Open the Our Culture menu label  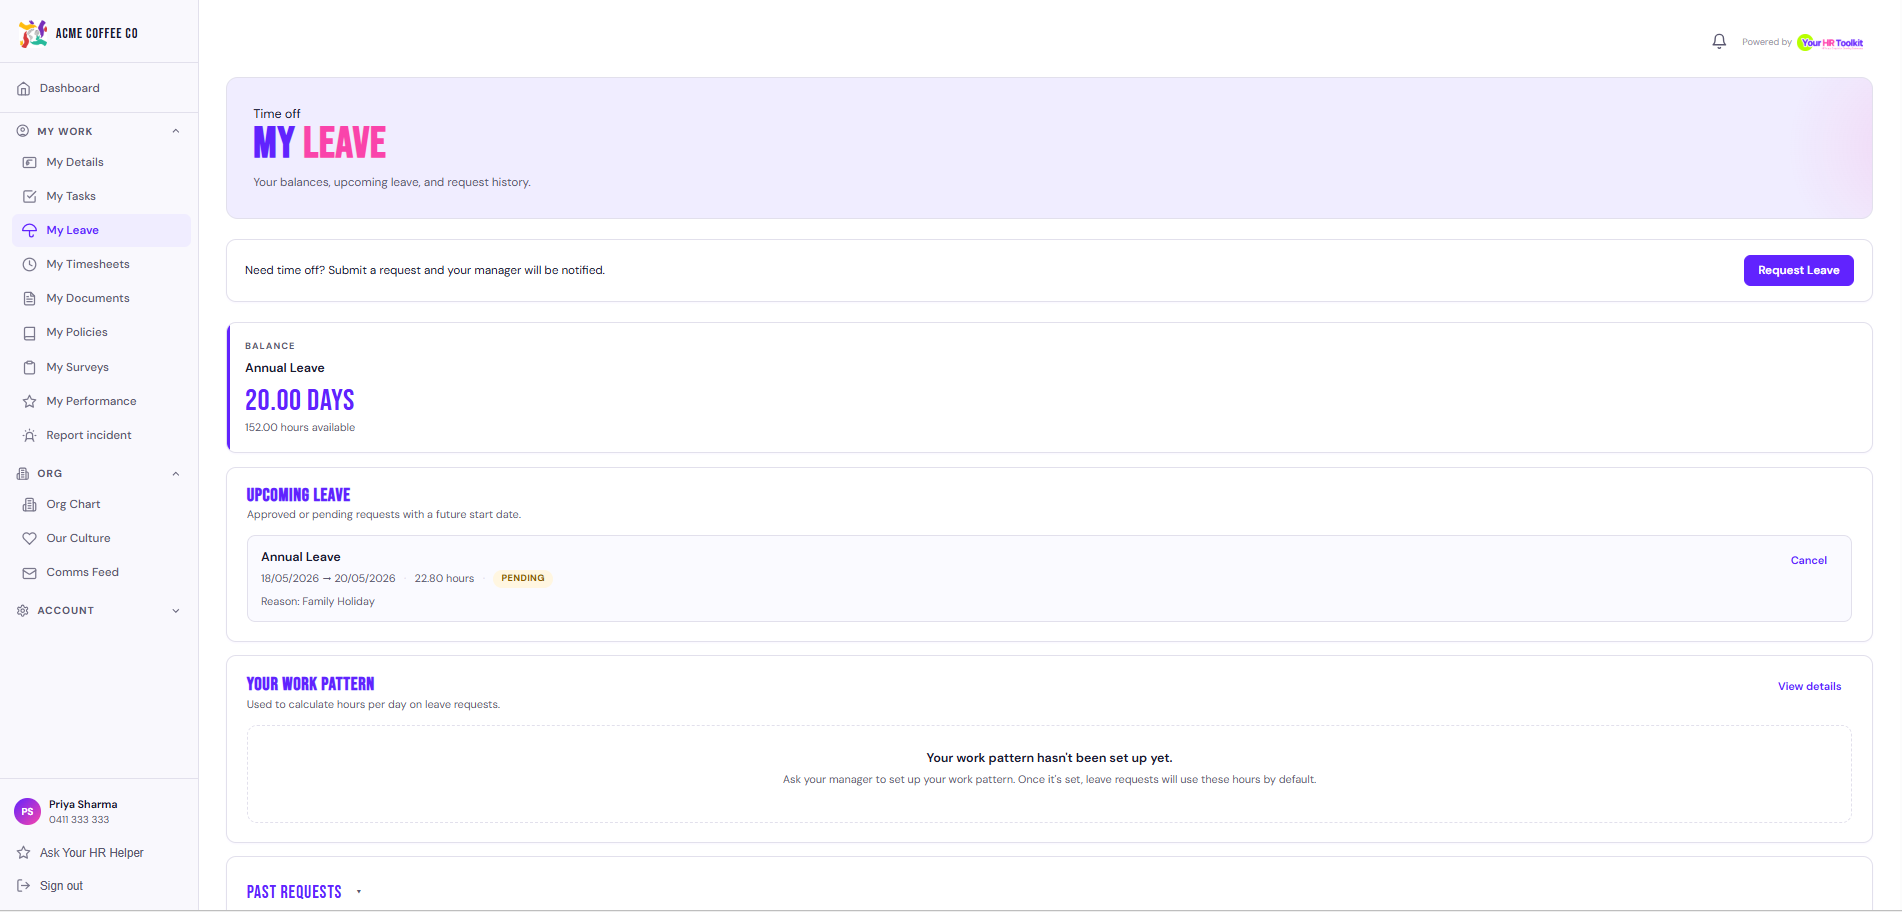click(x=78, y=539)
